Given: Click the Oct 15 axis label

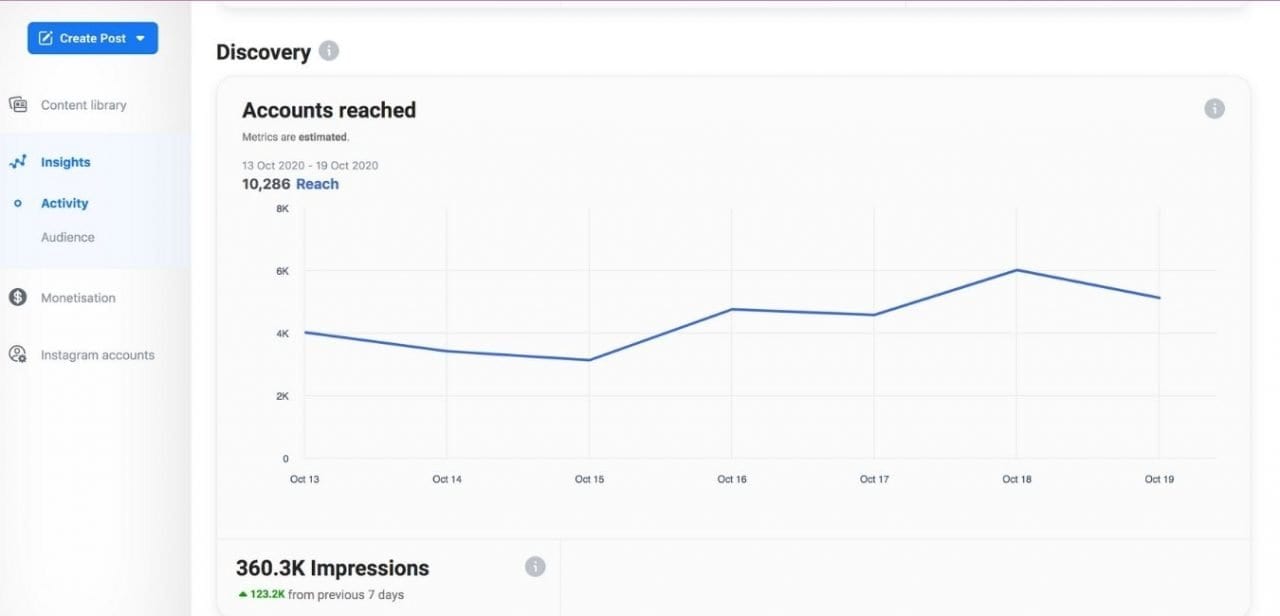Looking at the screenshot, I should click(589, 479).
